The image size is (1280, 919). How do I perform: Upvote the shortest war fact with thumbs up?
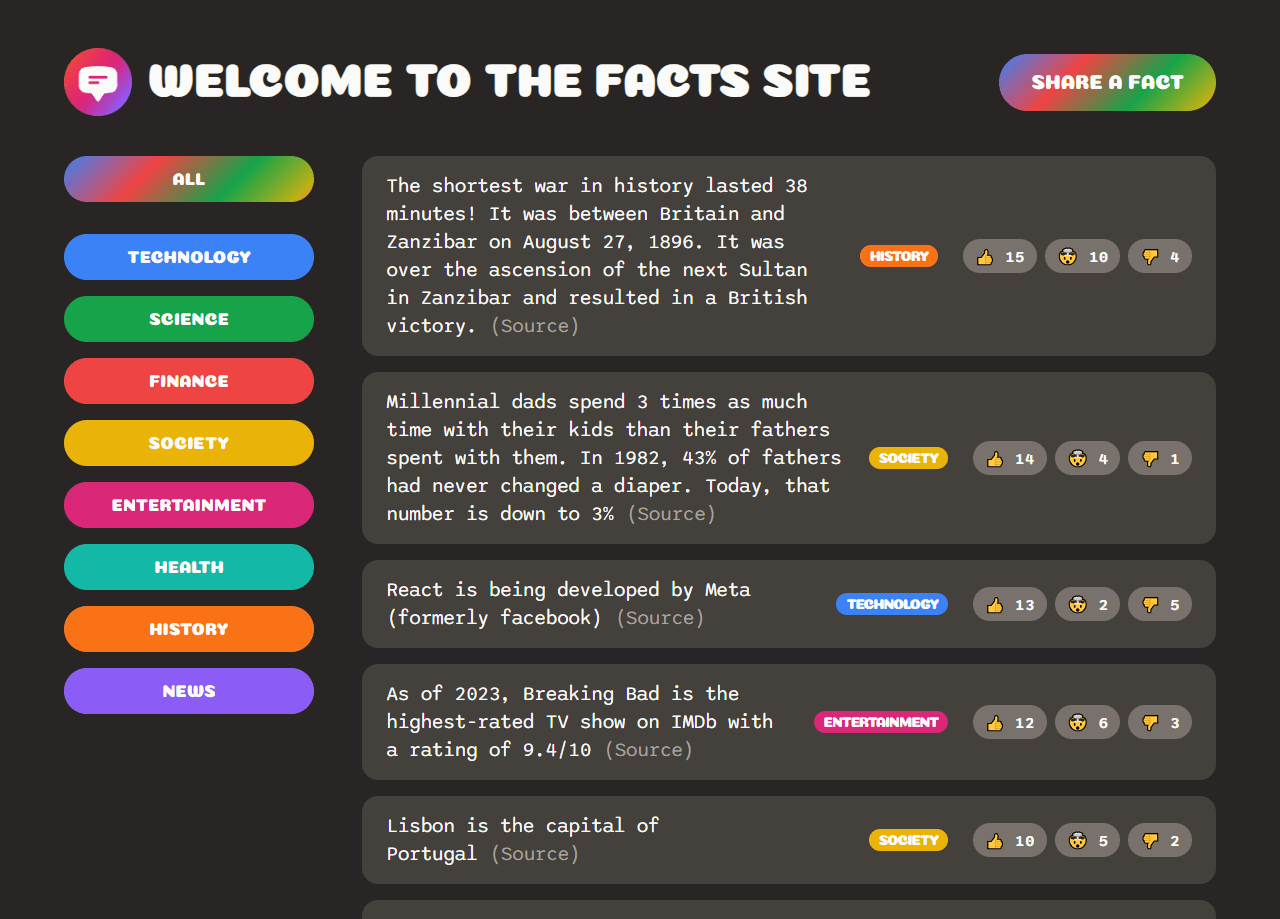click(1000, 256)
